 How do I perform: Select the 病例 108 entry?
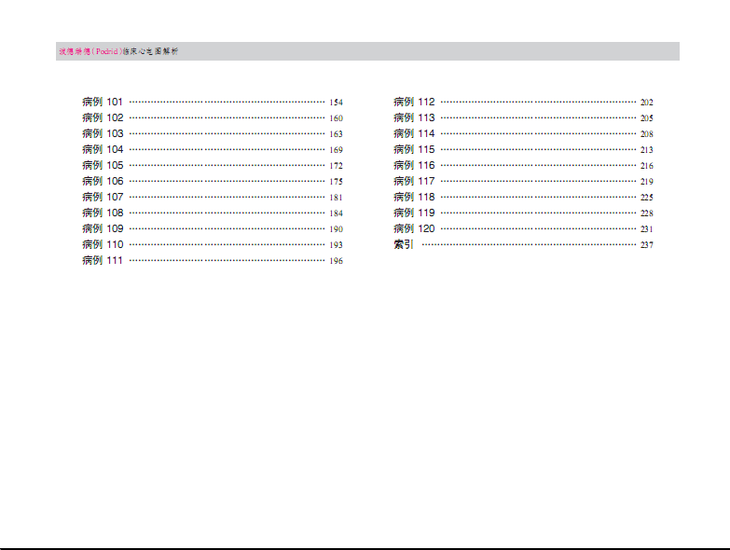[102, 213]
